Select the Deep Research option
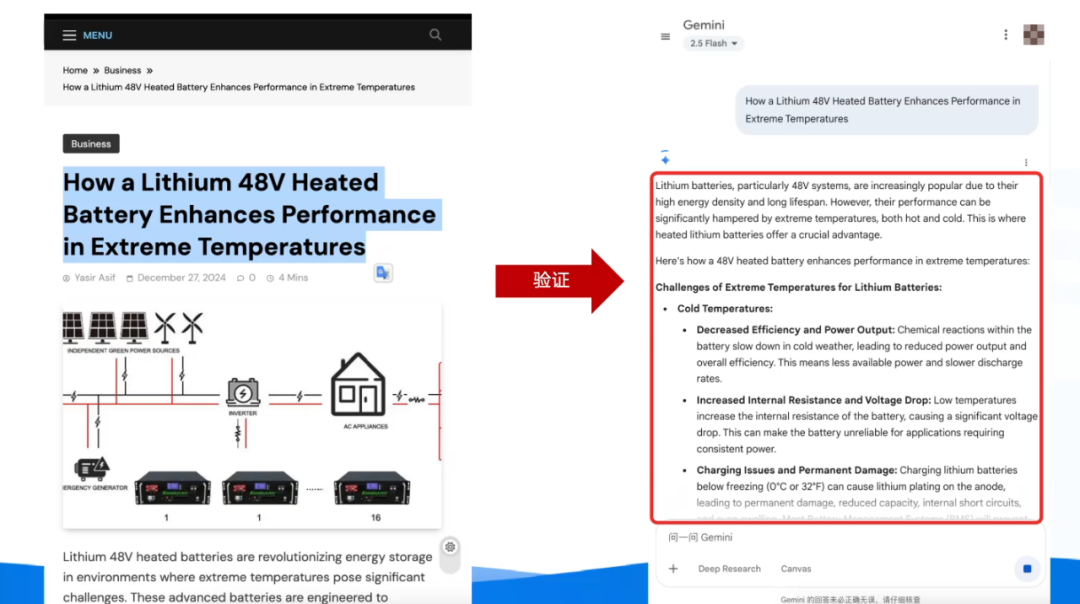The width and height of the screenshot is (1080, 604). click(729, 569)
